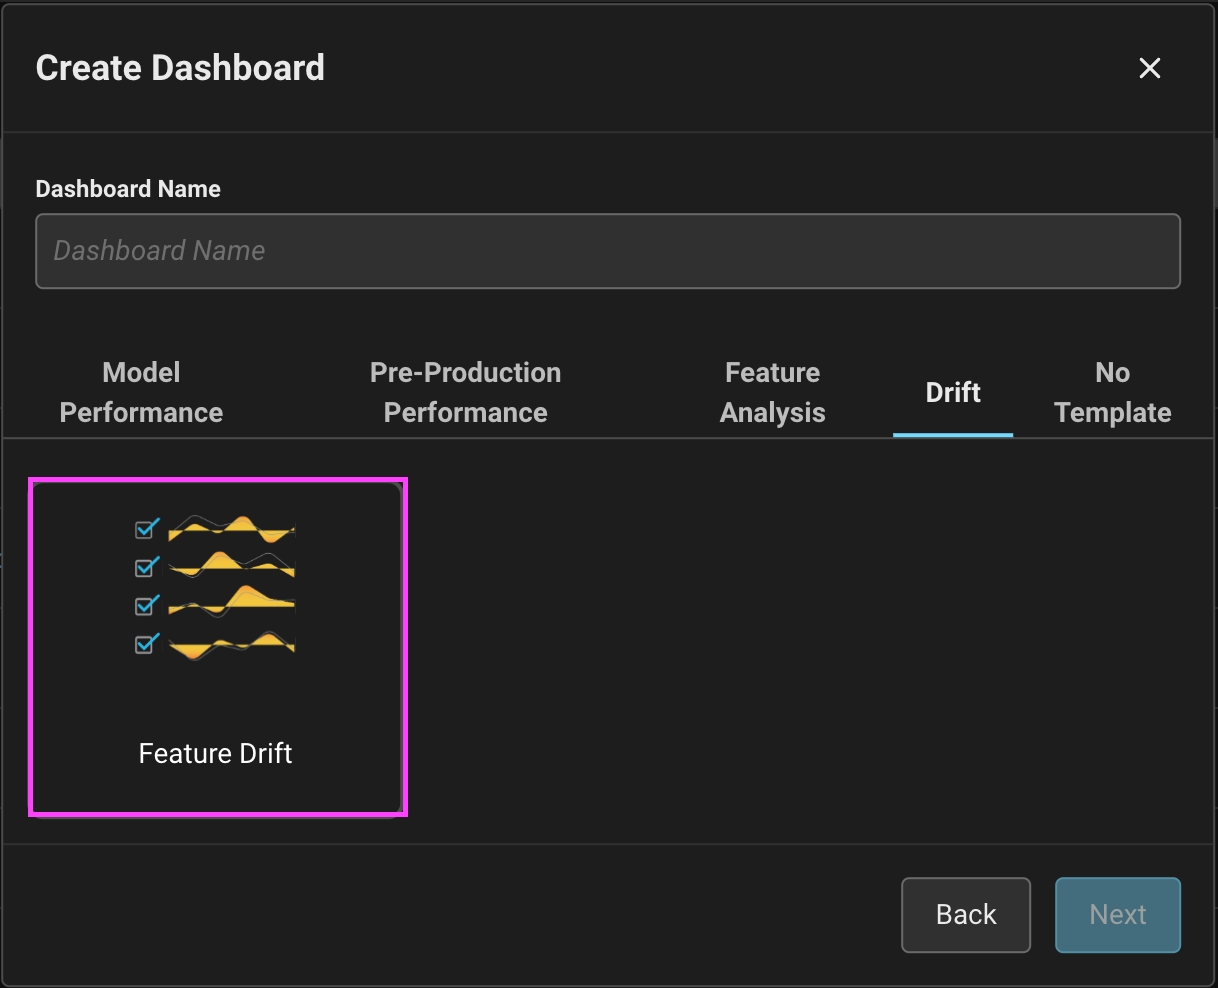Click the Feature Drift card label
The width and height of the screenshot is (1218, 988).
click(215, 753)
